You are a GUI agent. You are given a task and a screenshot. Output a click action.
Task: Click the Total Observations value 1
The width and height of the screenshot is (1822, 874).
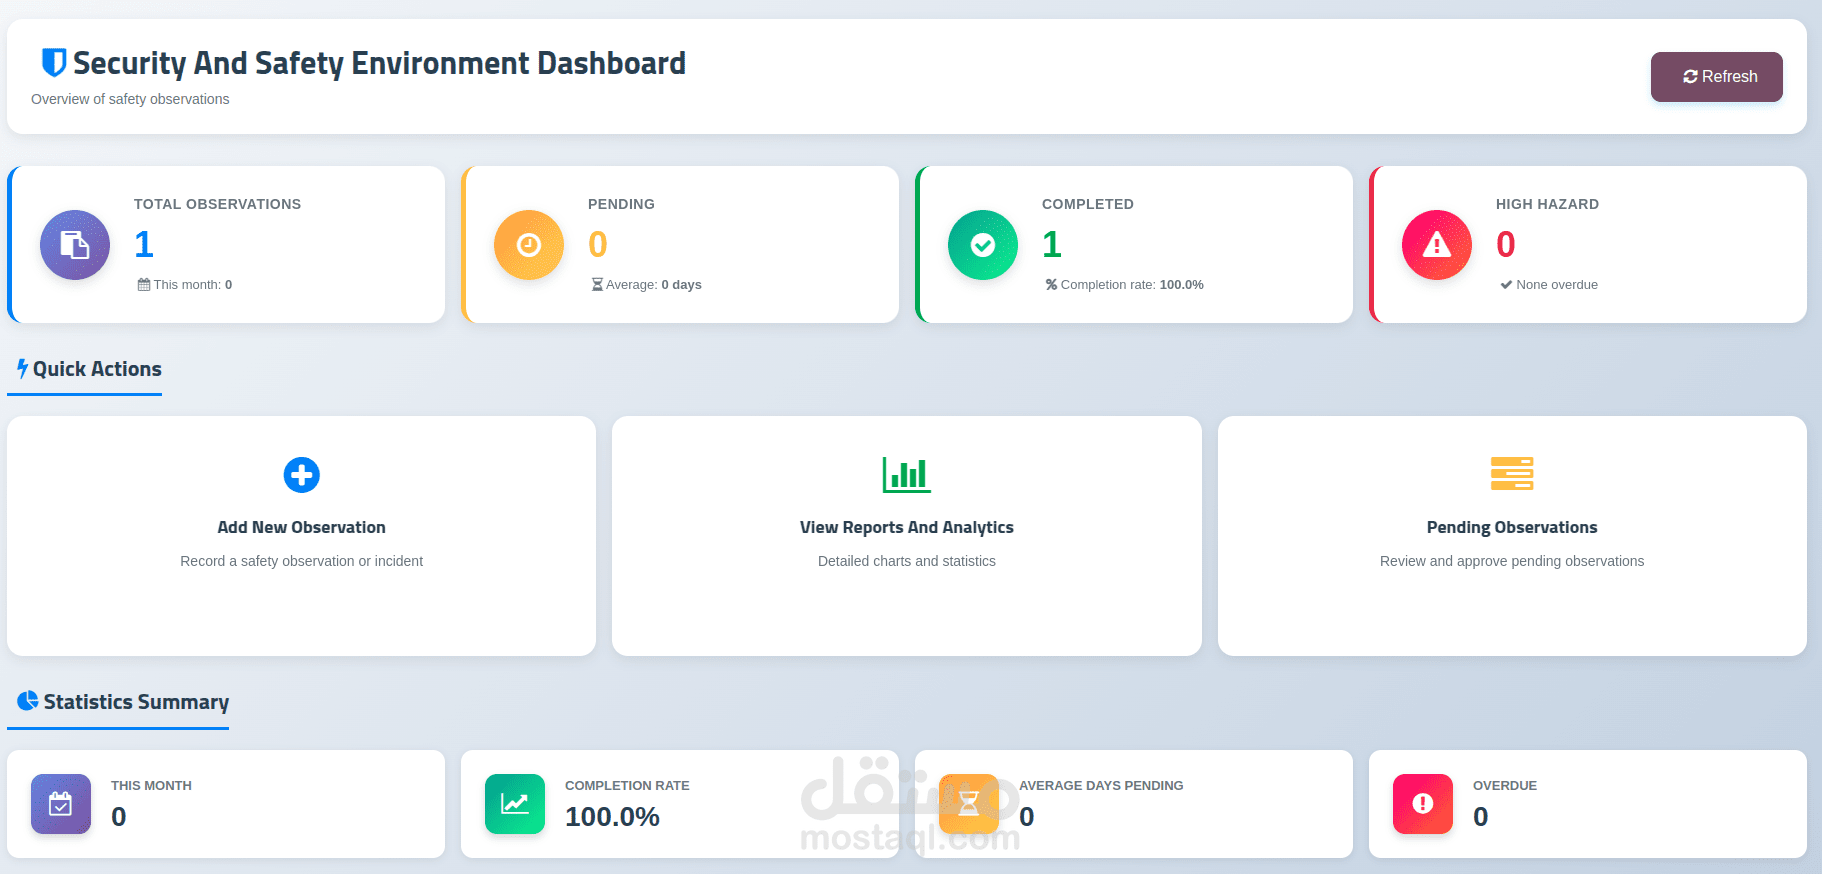click(144, 245)
